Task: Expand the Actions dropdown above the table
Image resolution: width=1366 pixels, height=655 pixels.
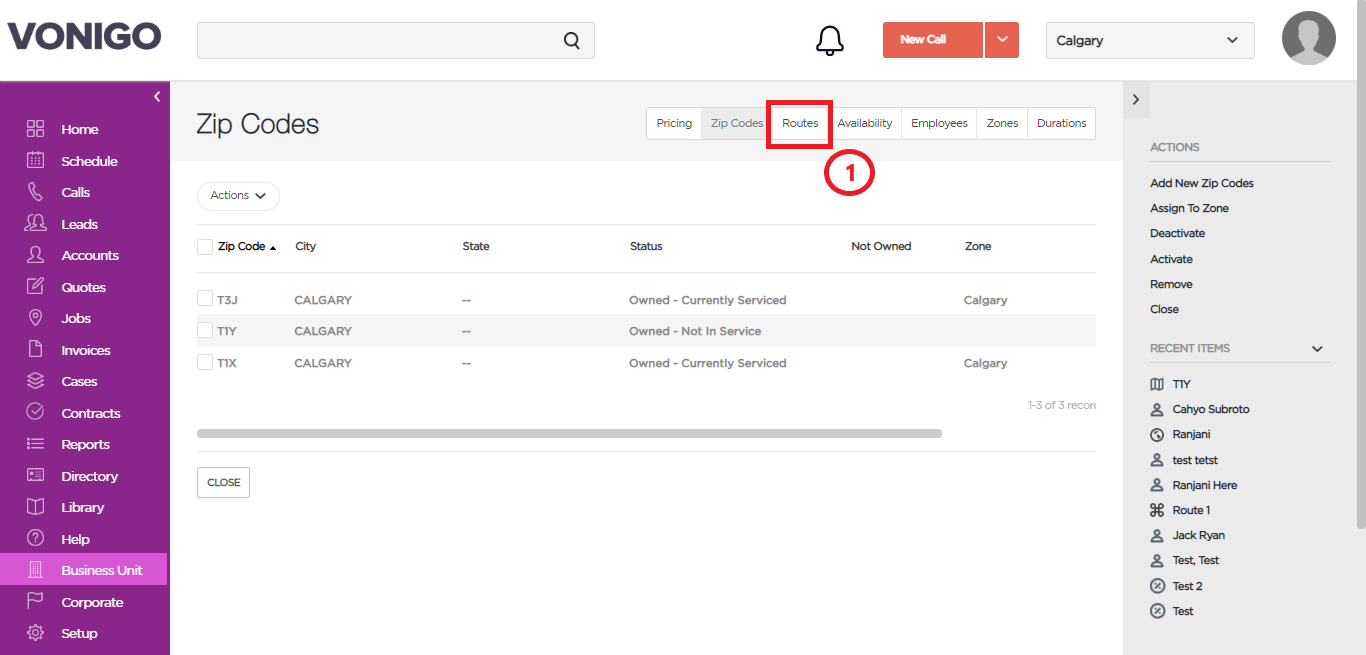Action: click(238, 196)
